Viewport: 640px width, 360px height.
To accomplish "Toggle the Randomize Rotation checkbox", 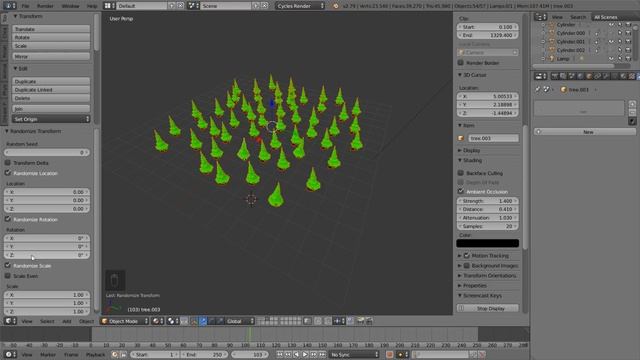I will point(8,219).
